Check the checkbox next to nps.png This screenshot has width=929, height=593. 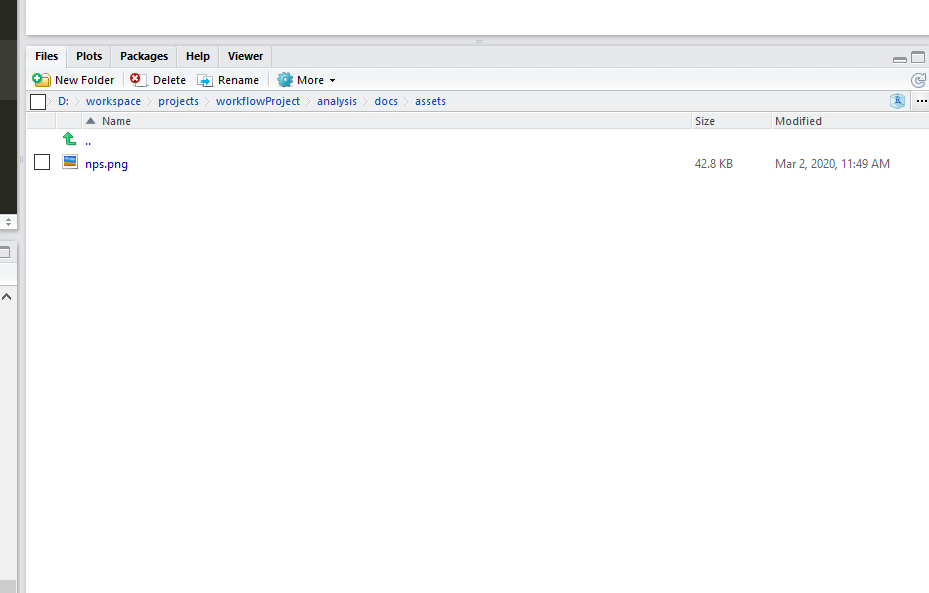[41, 162]
